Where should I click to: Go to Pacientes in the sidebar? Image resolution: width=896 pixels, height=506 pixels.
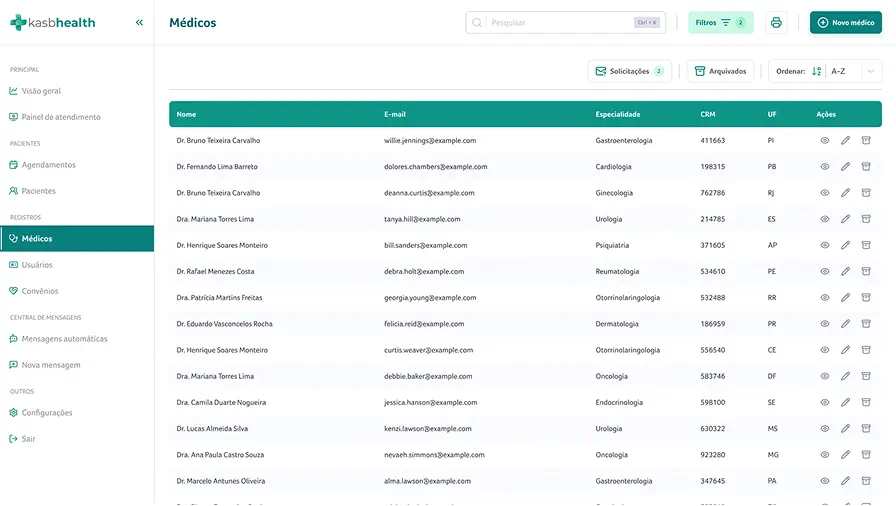pyautogui.click(x=39, y=191)
